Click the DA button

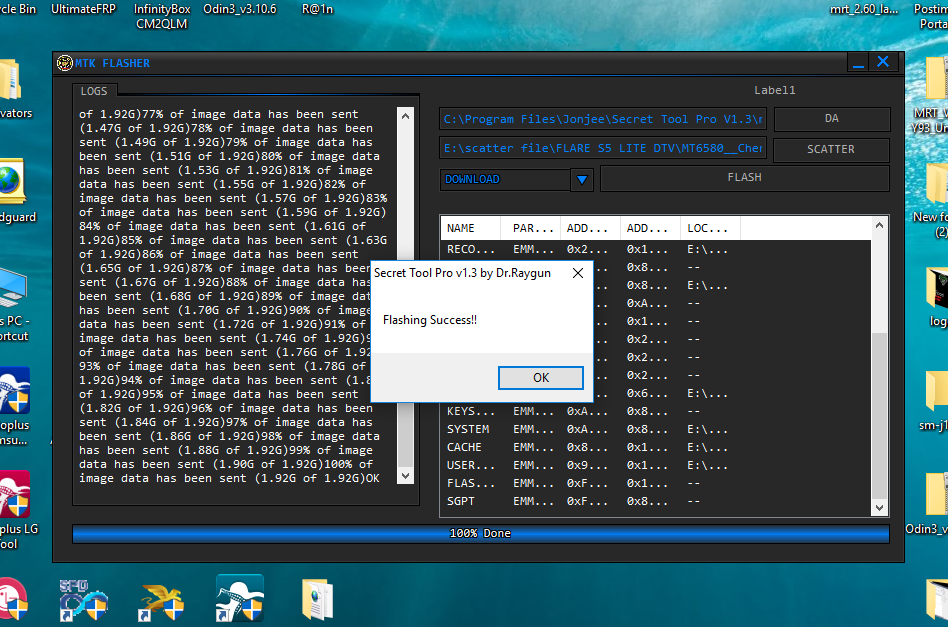832,119
